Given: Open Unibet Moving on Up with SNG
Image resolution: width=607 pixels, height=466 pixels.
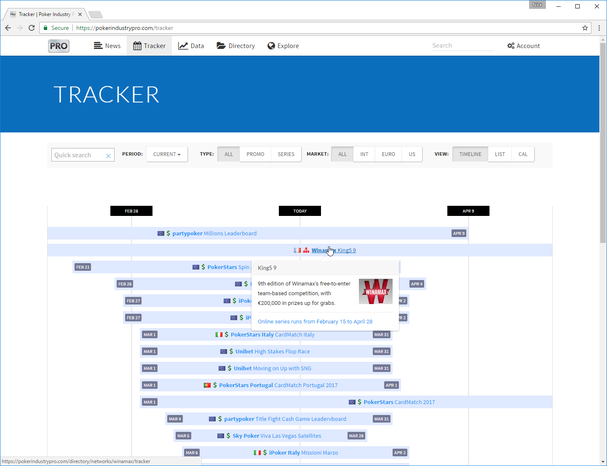Looking at the screenshot, I should tap(272, 368).
